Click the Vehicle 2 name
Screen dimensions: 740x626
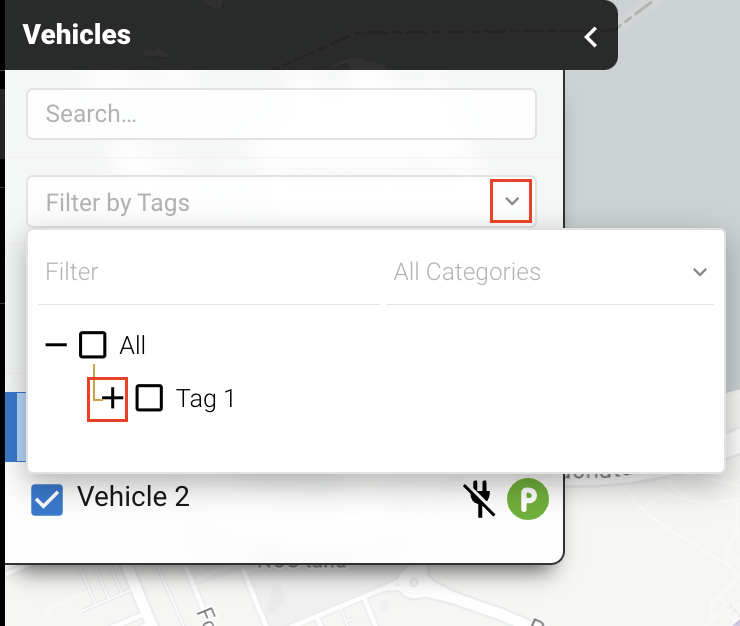pos(133,497)
